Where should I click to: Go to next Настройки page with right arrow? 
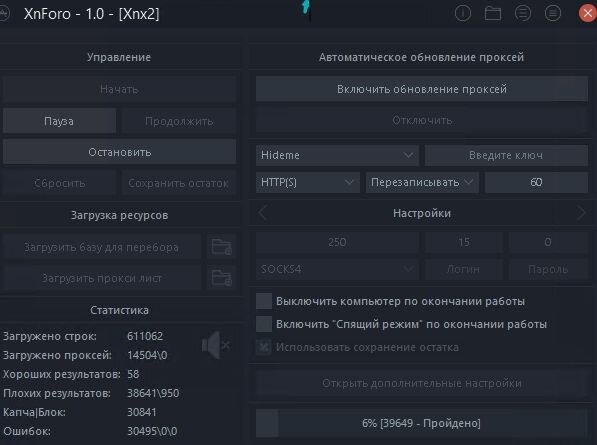point(581,213)
